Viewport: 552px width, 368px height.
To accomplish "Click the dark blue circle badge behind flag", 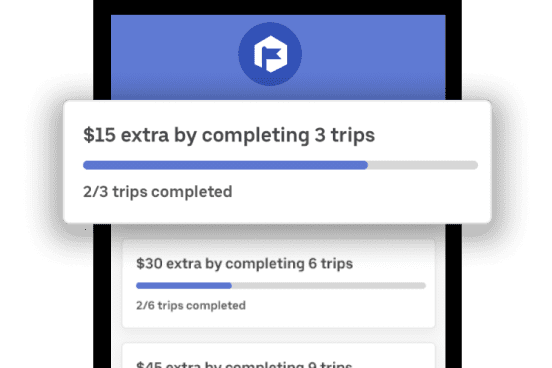I will point(270,54).
